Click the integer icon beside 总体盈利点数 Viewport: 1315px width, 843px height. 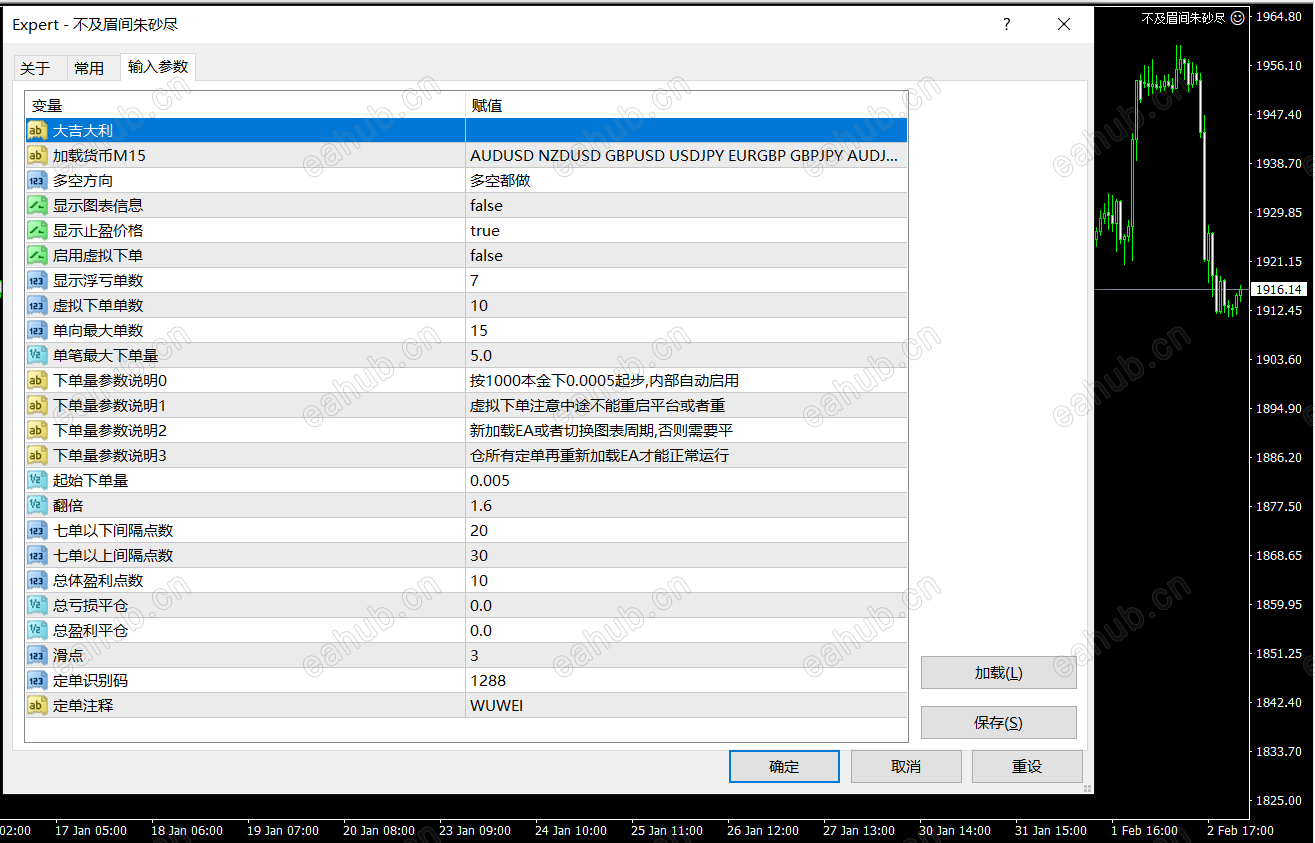click(37, 580)
